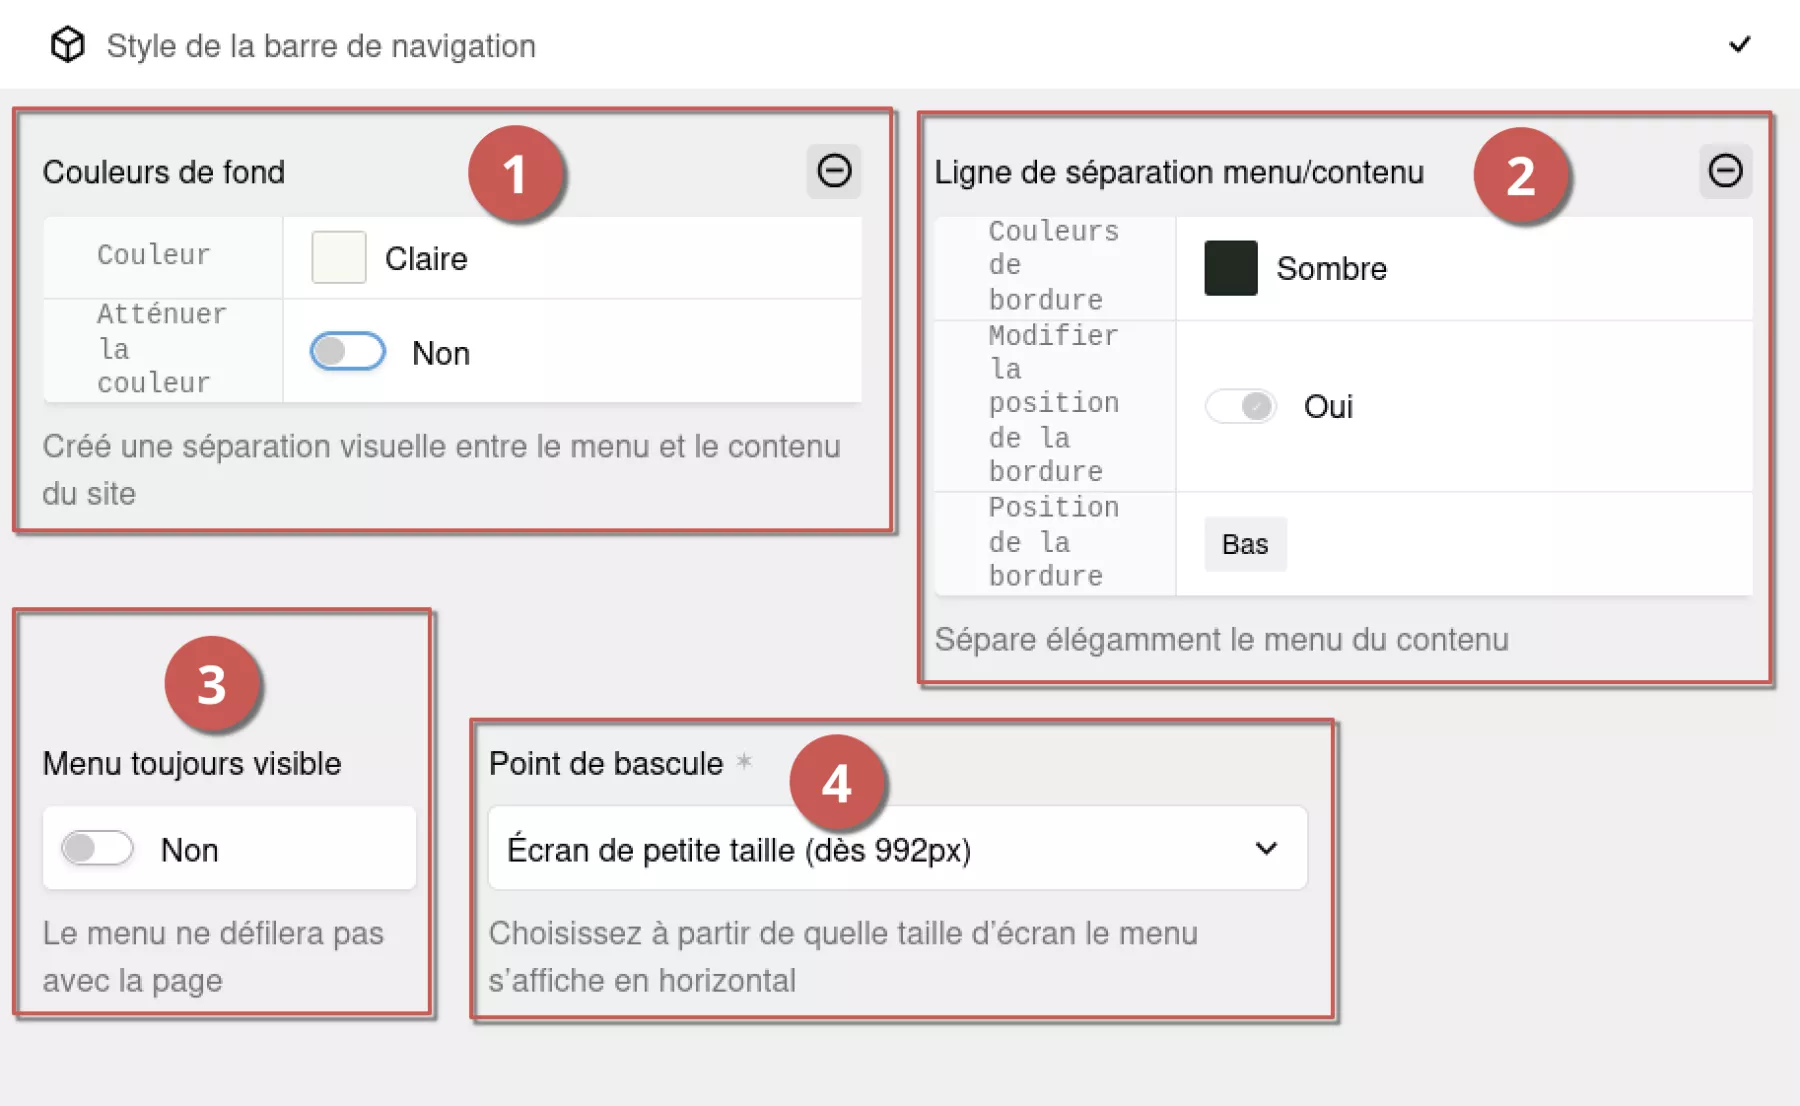Click the Sombre color label
The image size is (1800, 1106).
click(x=1331, y=268)
